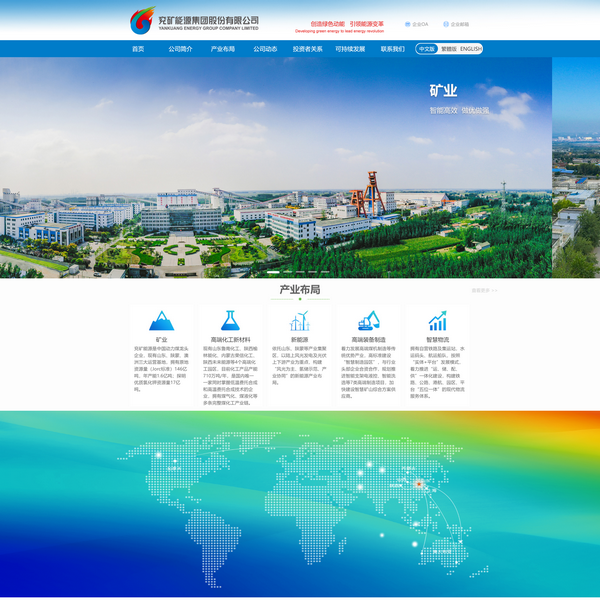Screen dimensions: 600x600
Task: Switch language to 繁體版
Action: [449, 48]
